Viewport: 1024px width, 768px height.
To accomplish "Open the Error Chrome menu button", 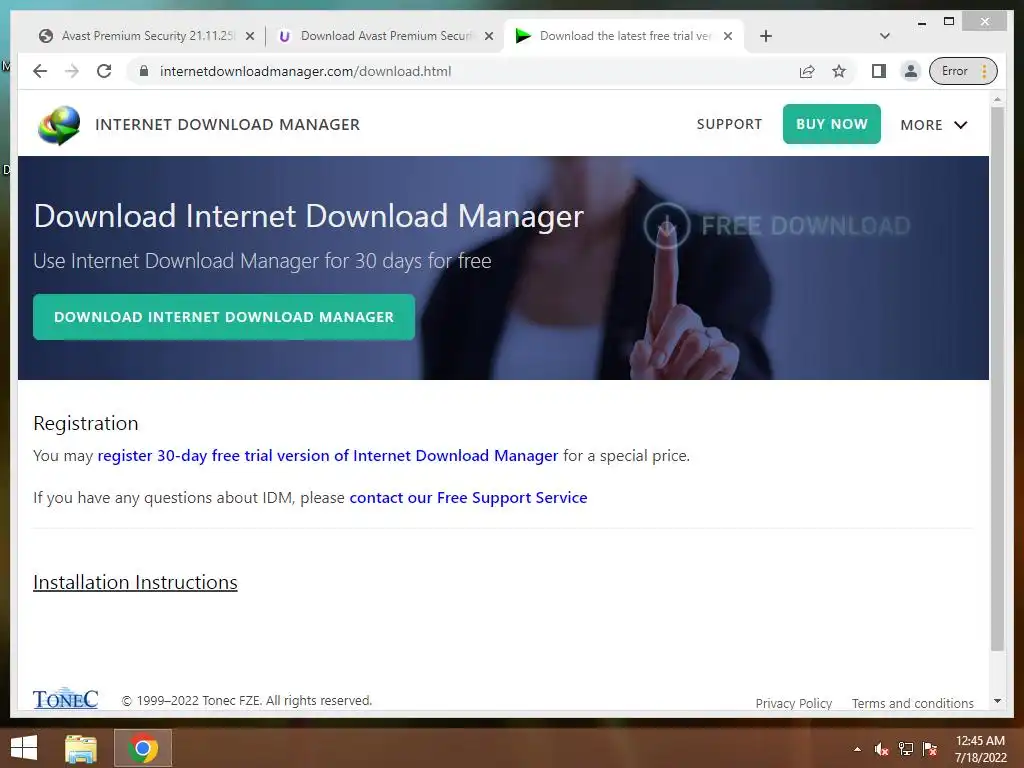I will pos(963,71).
